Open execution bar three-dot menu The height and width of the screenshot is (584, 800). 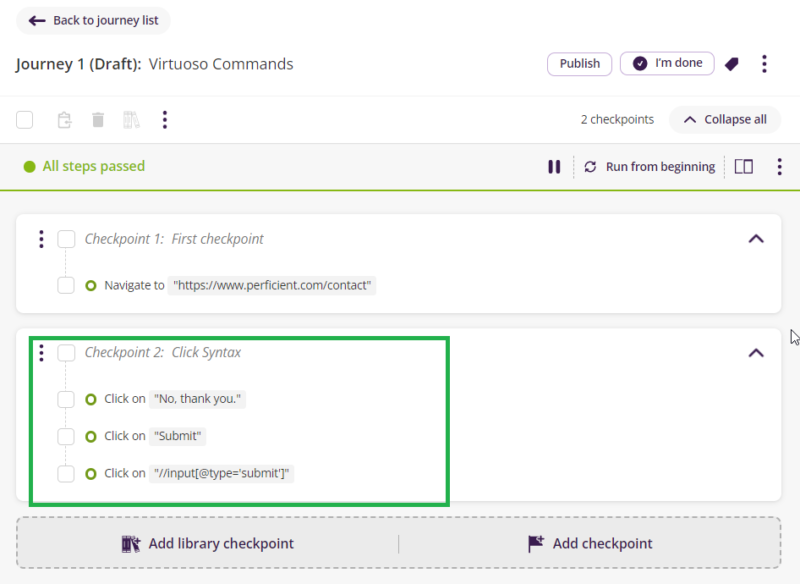[x=779, y=167]
